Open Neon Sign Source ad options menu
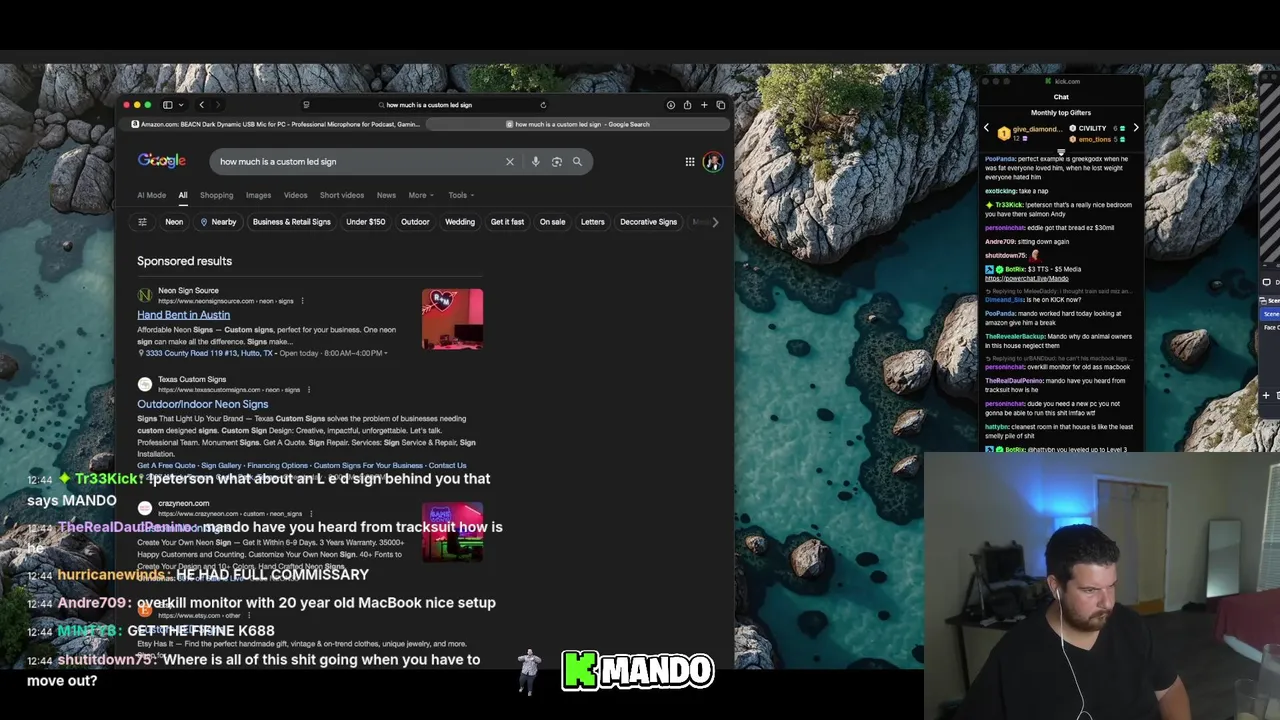This screenshot has width=1280, height=720. click(x=302, y=301)
